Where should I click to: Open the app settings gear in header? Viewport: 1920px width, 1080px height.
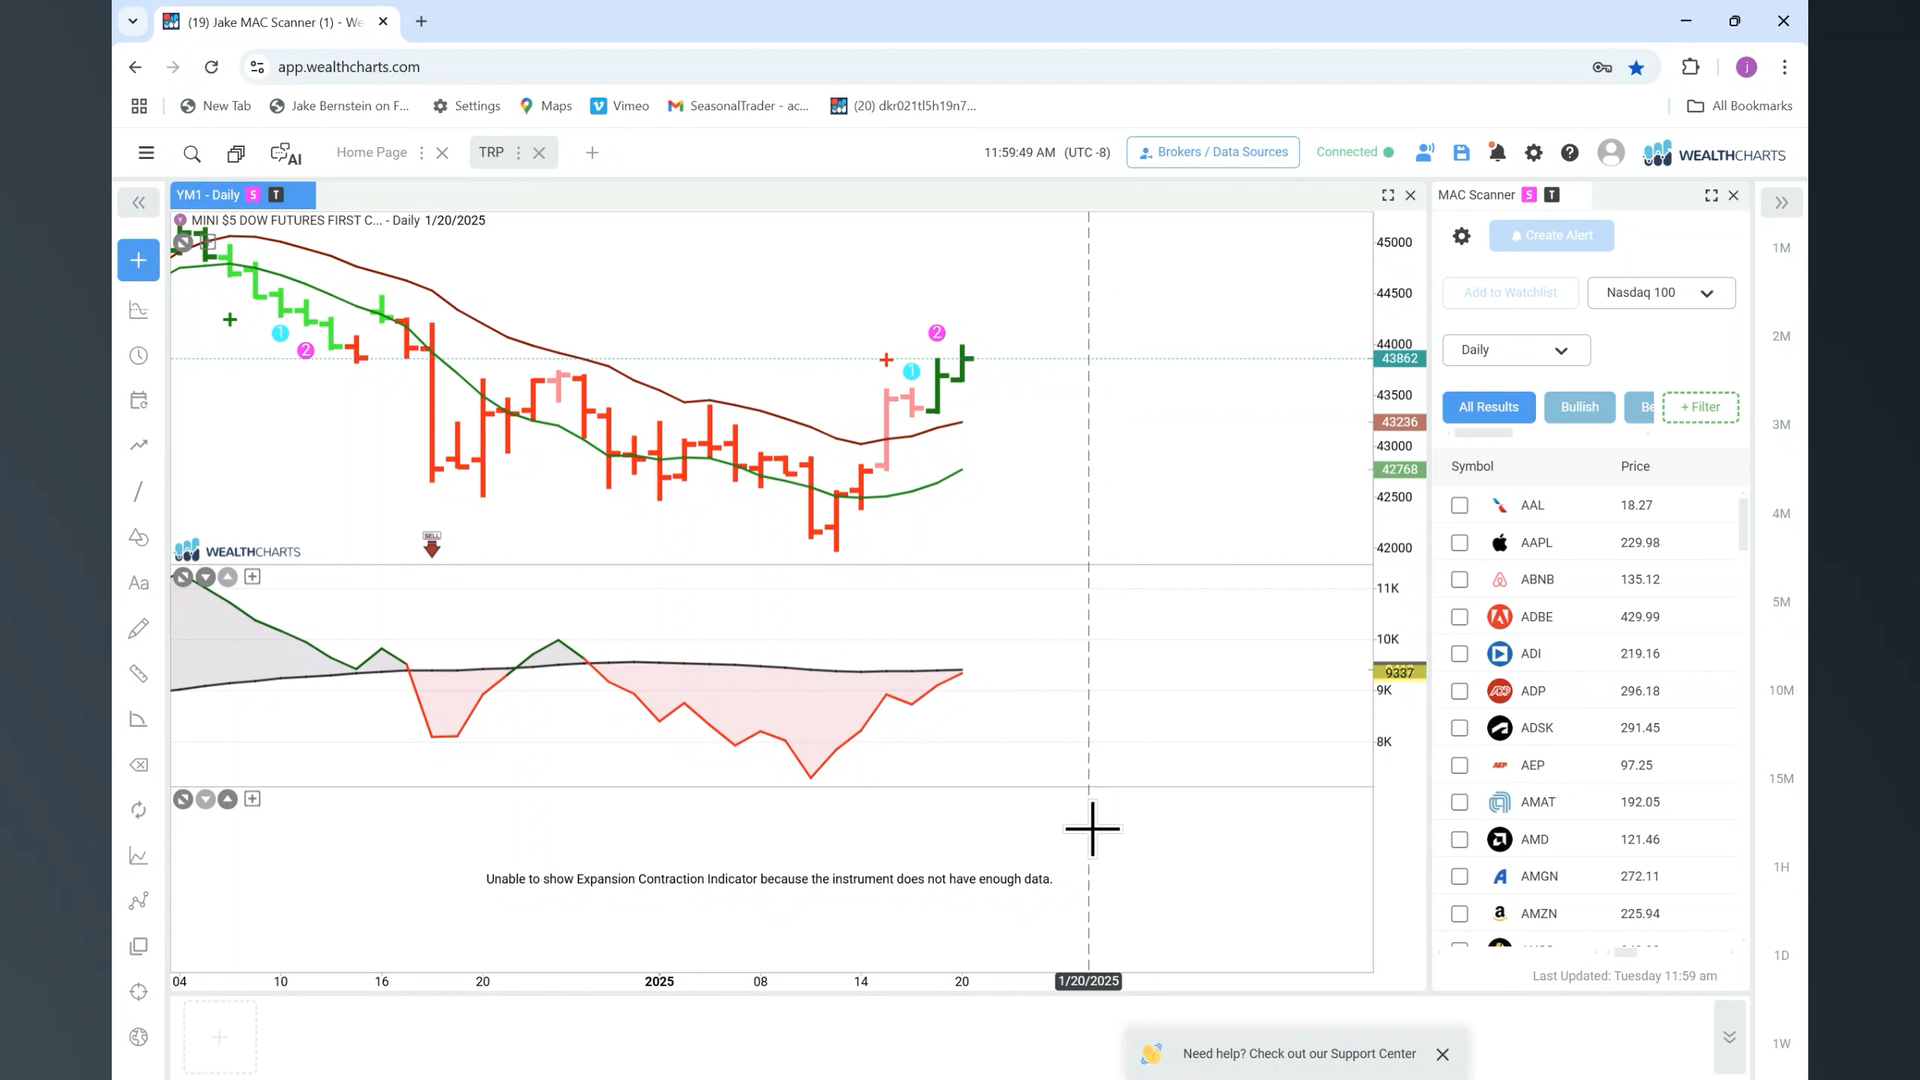coord(1533,153)
